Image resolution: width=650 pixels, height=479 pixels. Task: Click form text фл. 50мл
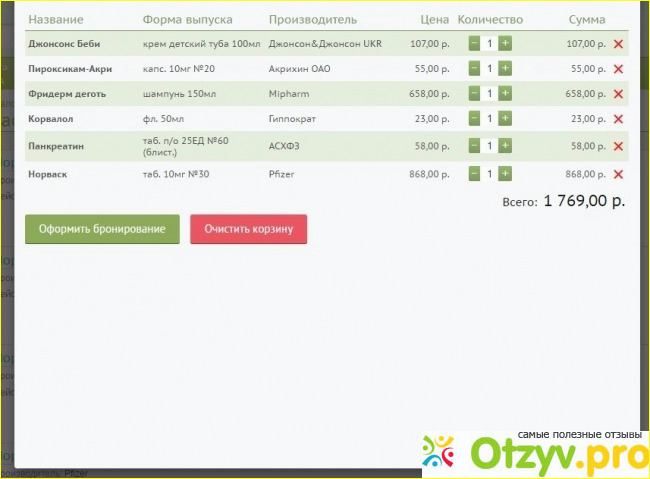163,119
